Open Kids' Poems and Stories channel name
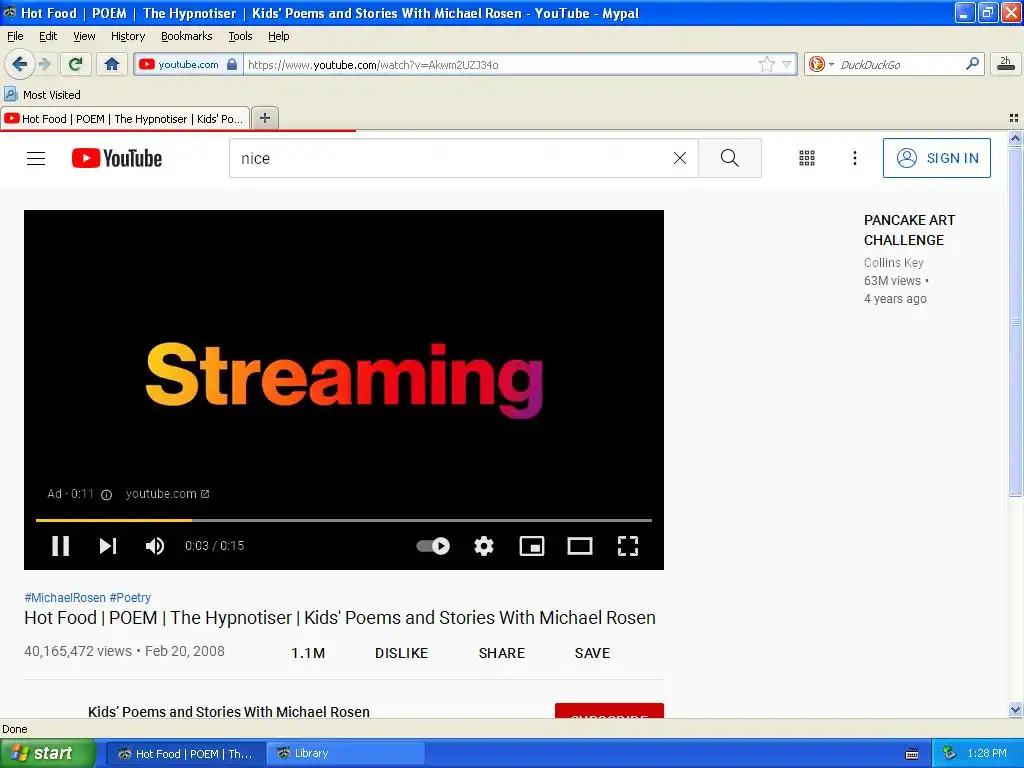This screenshot has height=768, width=1024. point(229,712)
